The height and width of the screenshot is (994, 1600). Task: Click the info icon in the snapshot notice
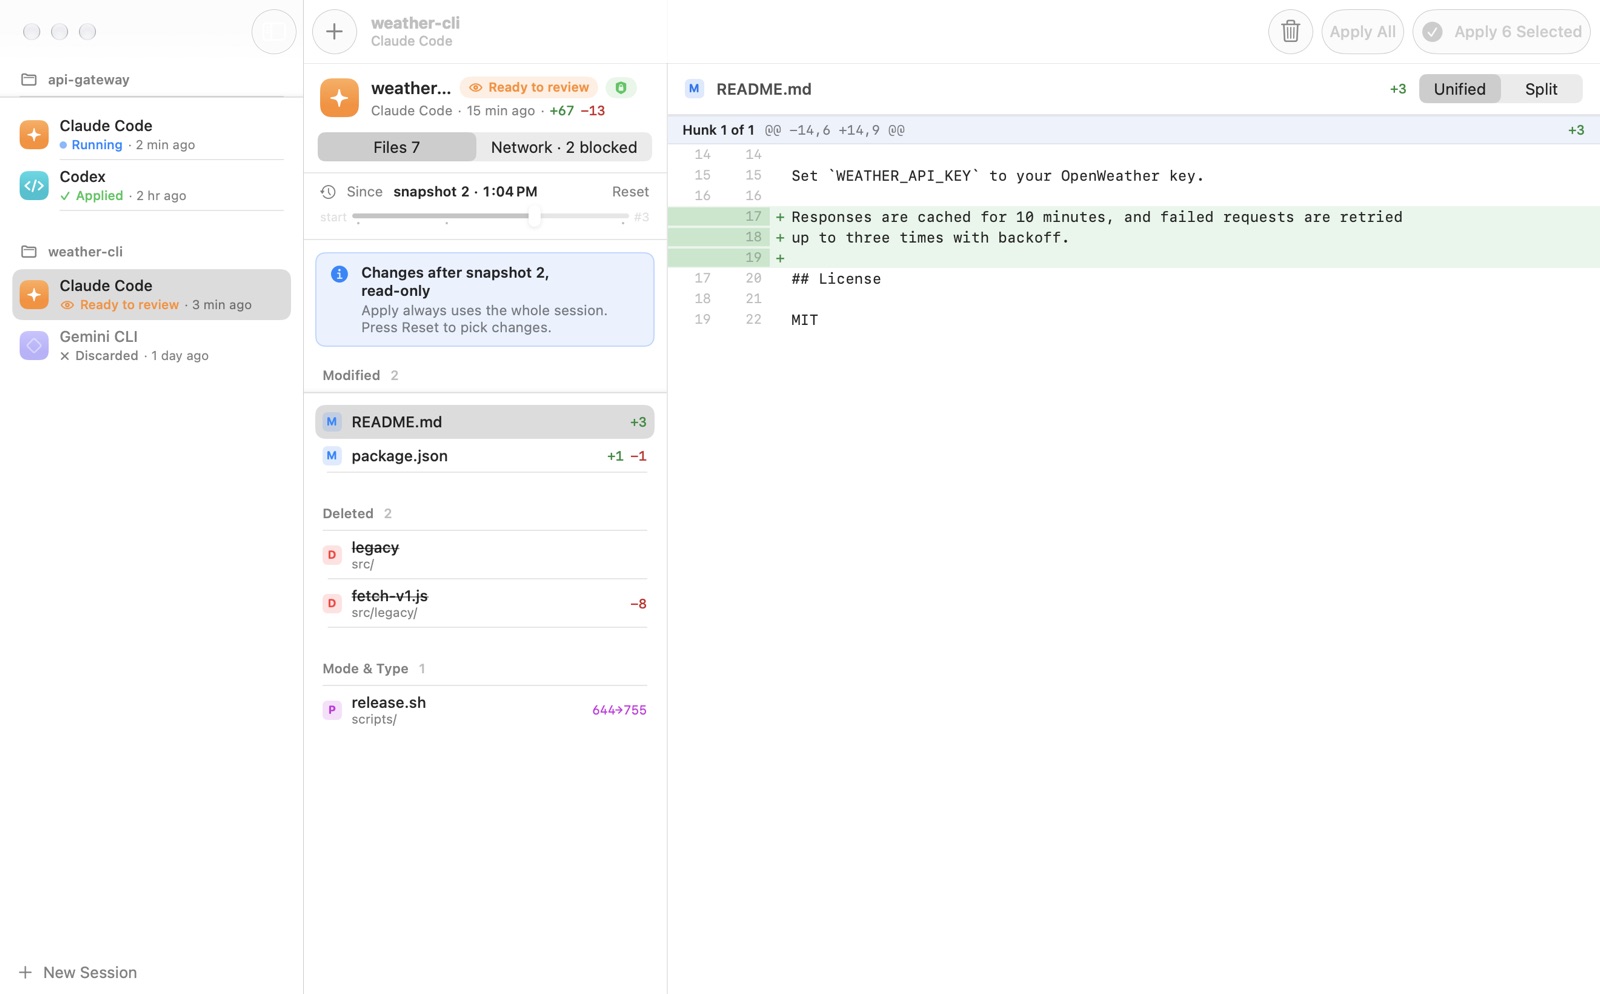339,274
